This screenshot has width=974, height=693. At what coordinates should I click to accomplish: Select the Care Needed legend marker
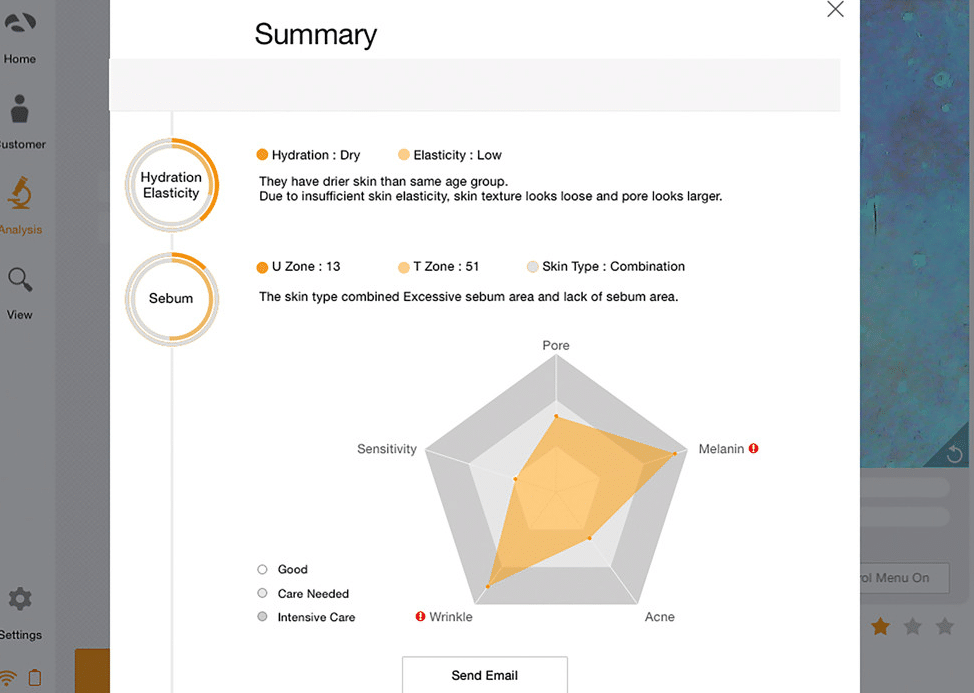pos(262,594)
